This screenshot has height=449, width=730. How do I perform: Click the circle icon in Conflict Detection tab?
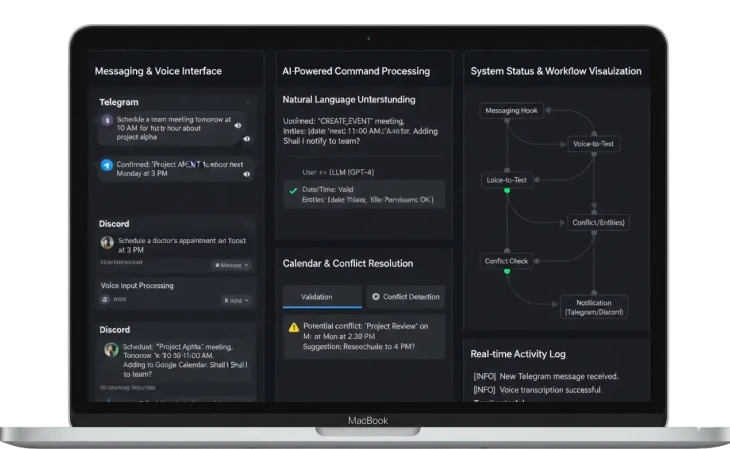tap(376, 297)
